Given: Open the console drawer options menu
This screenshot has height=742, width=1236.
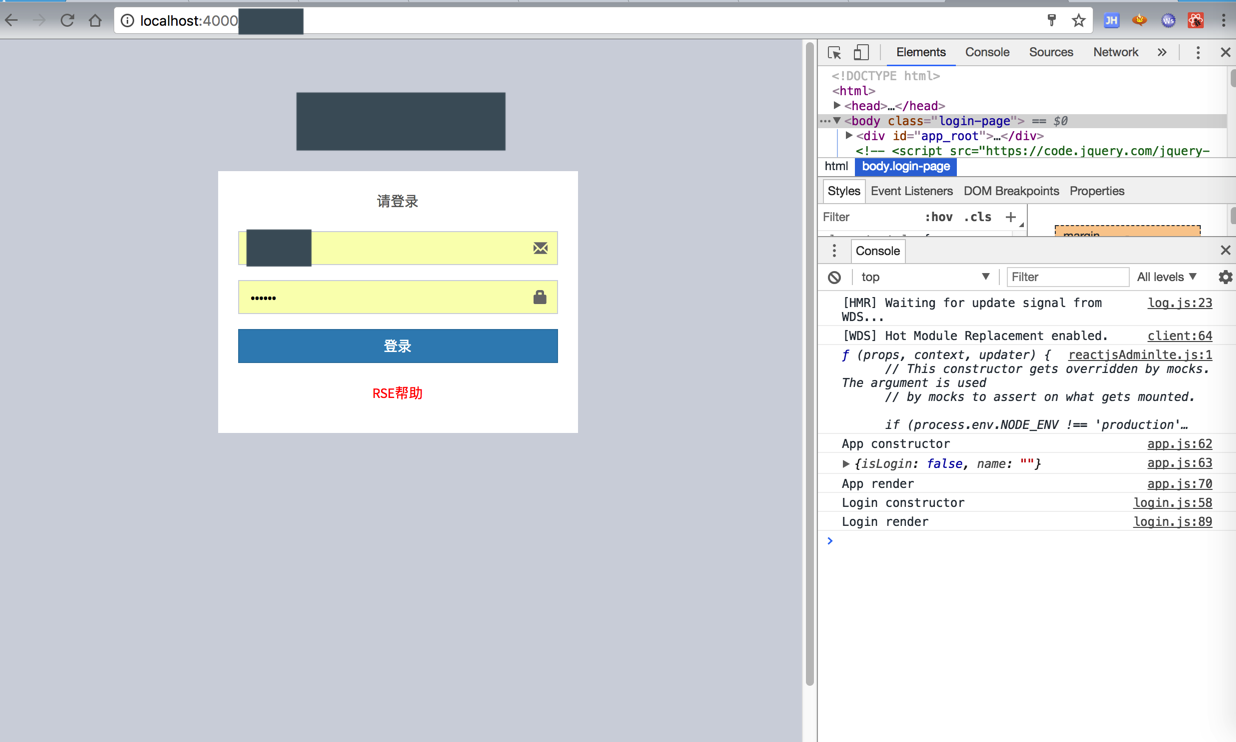Looking at the screenshot, I should [x=834, y=251].
